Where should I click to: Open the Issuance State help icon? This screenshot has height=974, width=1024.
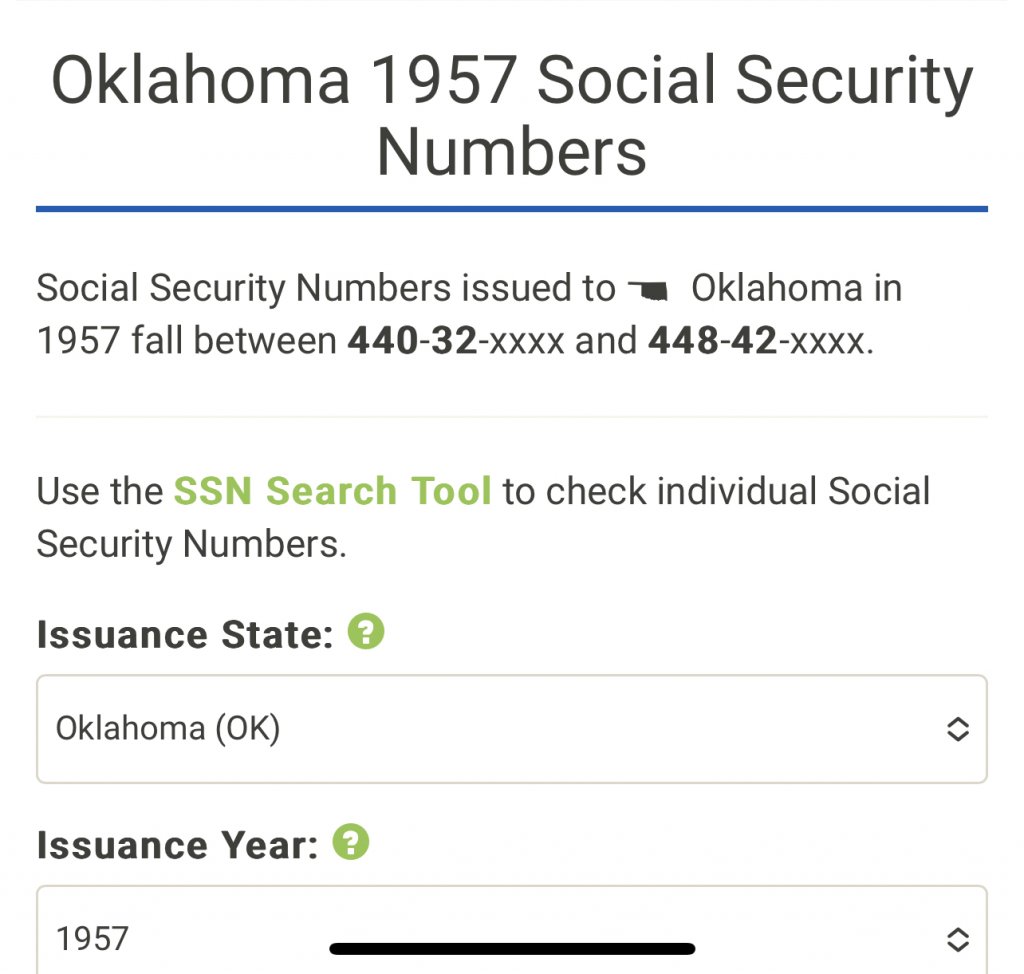coord(366,632)
